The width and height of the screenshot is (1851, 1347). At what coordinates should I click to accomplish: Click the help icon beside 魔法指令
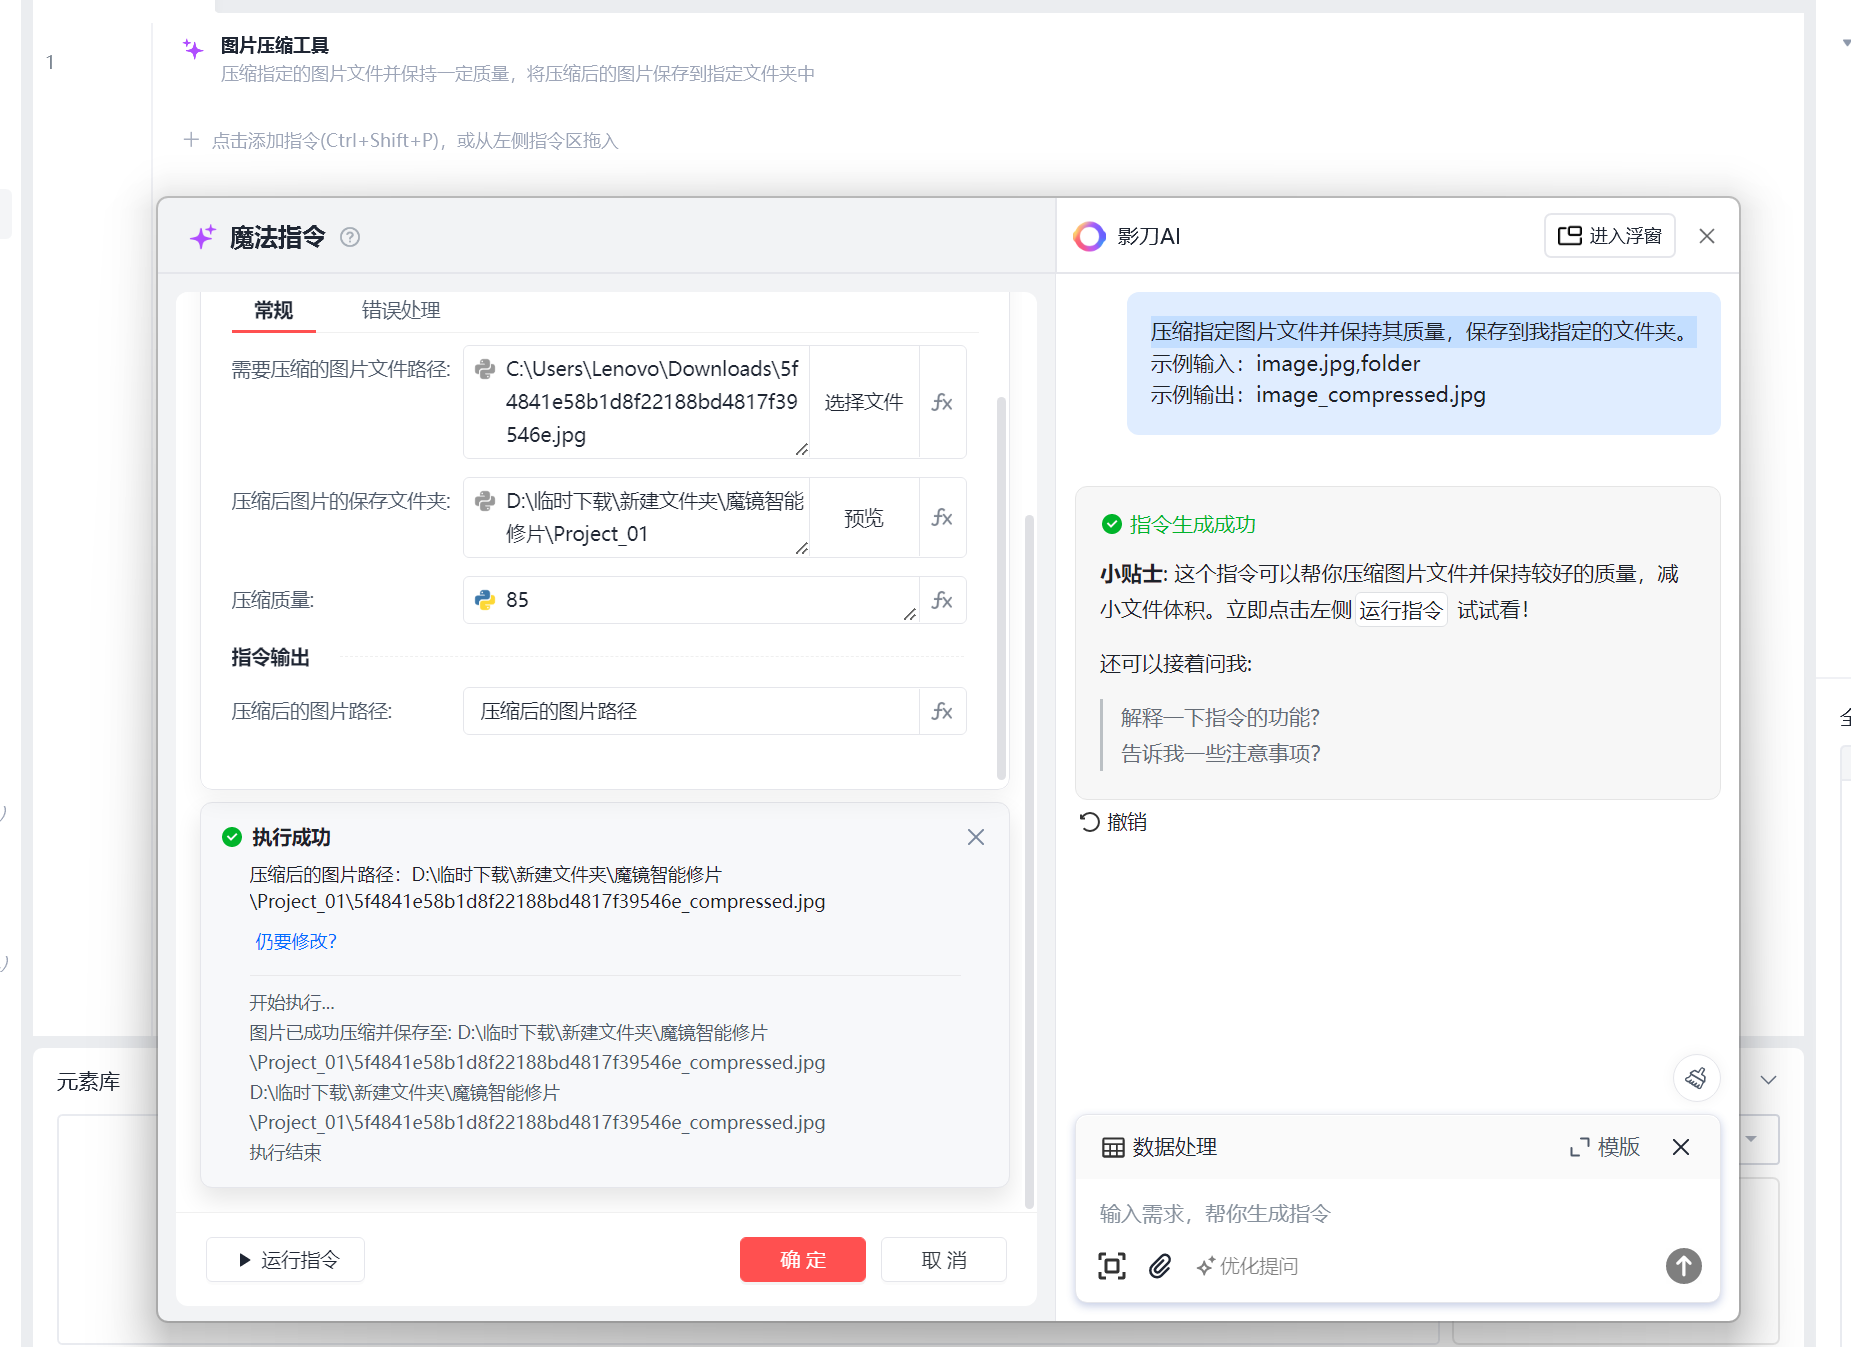[350, 237]
